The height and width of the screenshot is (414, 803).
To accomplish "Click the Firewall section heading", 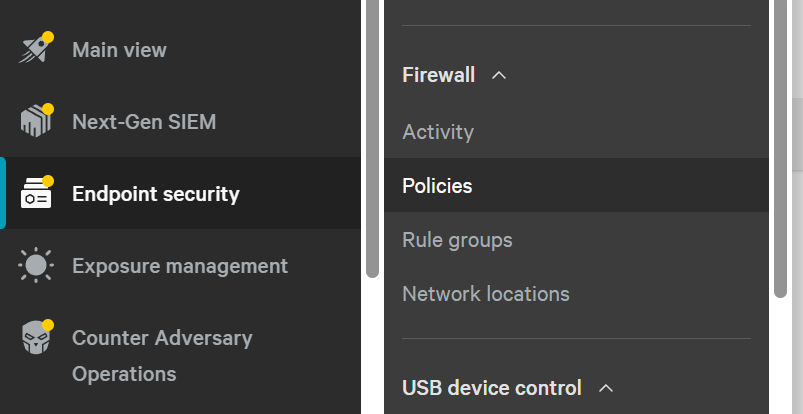I will pos(438,75).
